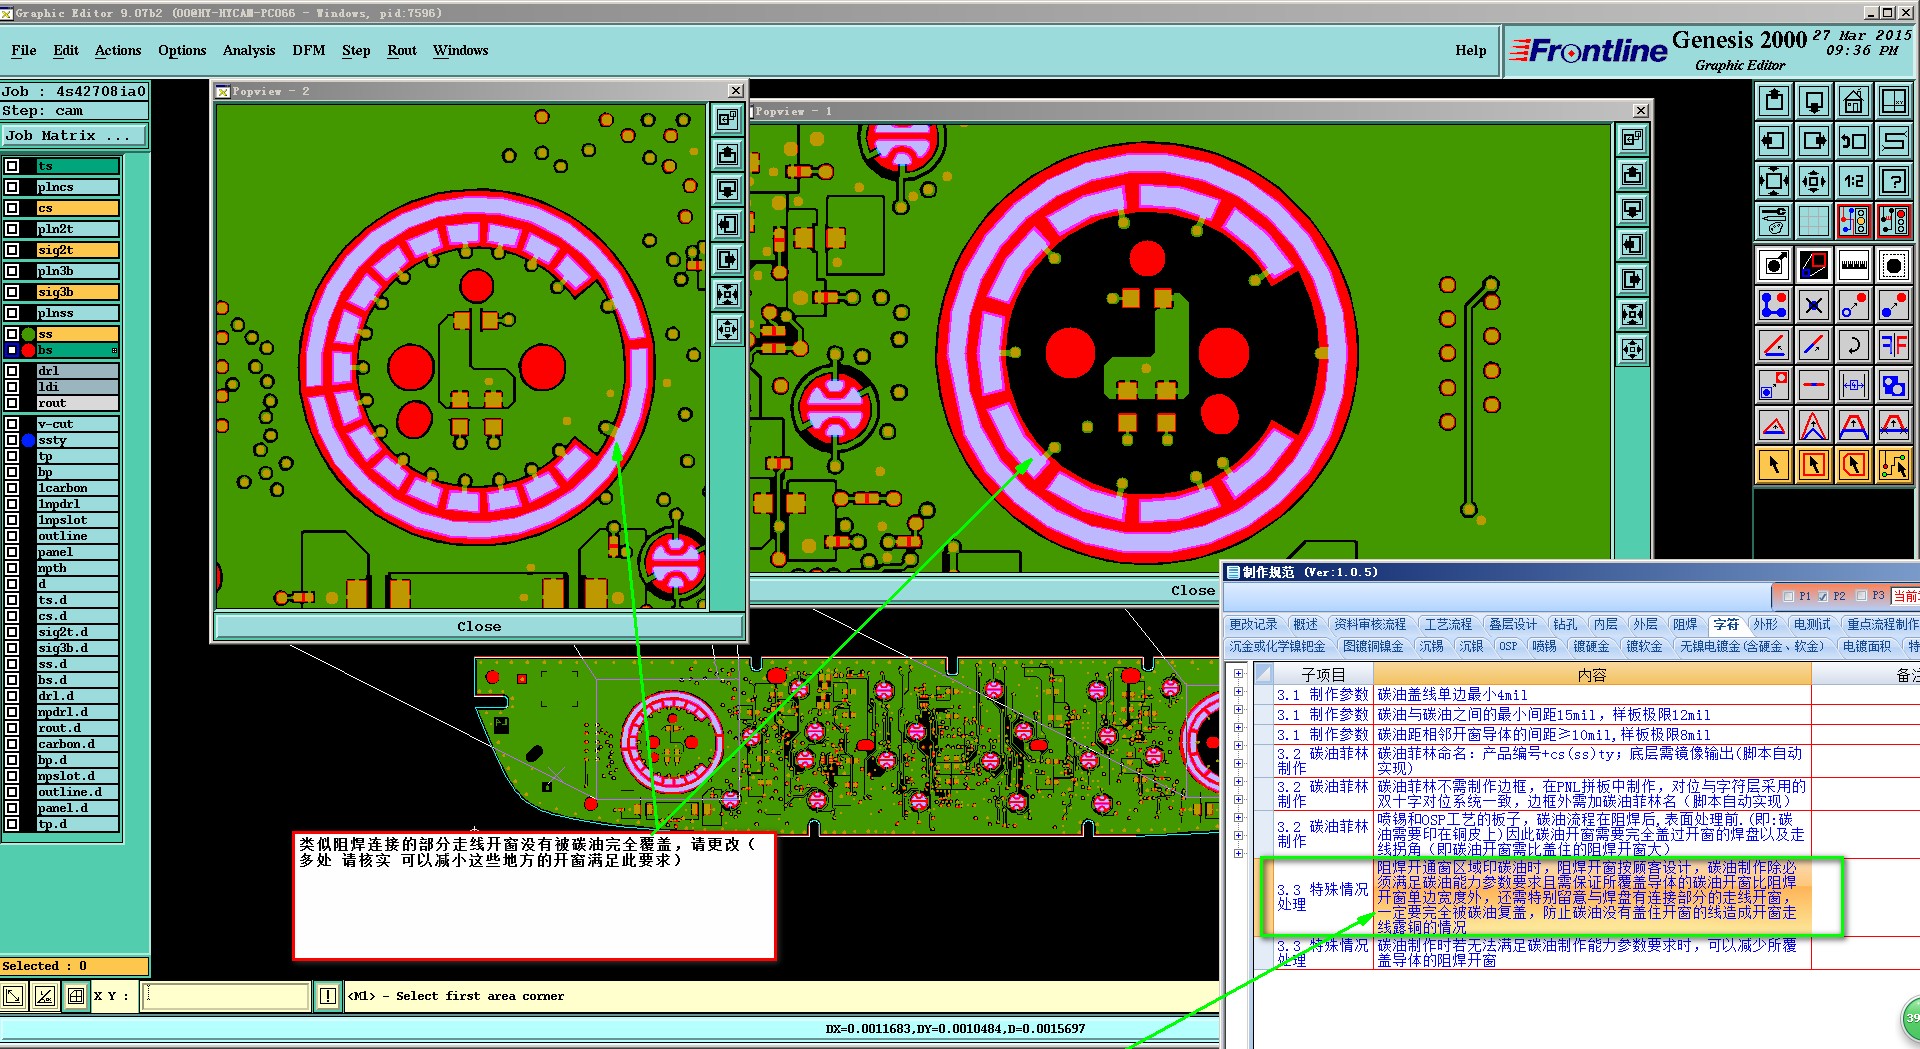Click the ruler measure tool icon
Screen dimensions: 1920x1049
(1854, 265)
